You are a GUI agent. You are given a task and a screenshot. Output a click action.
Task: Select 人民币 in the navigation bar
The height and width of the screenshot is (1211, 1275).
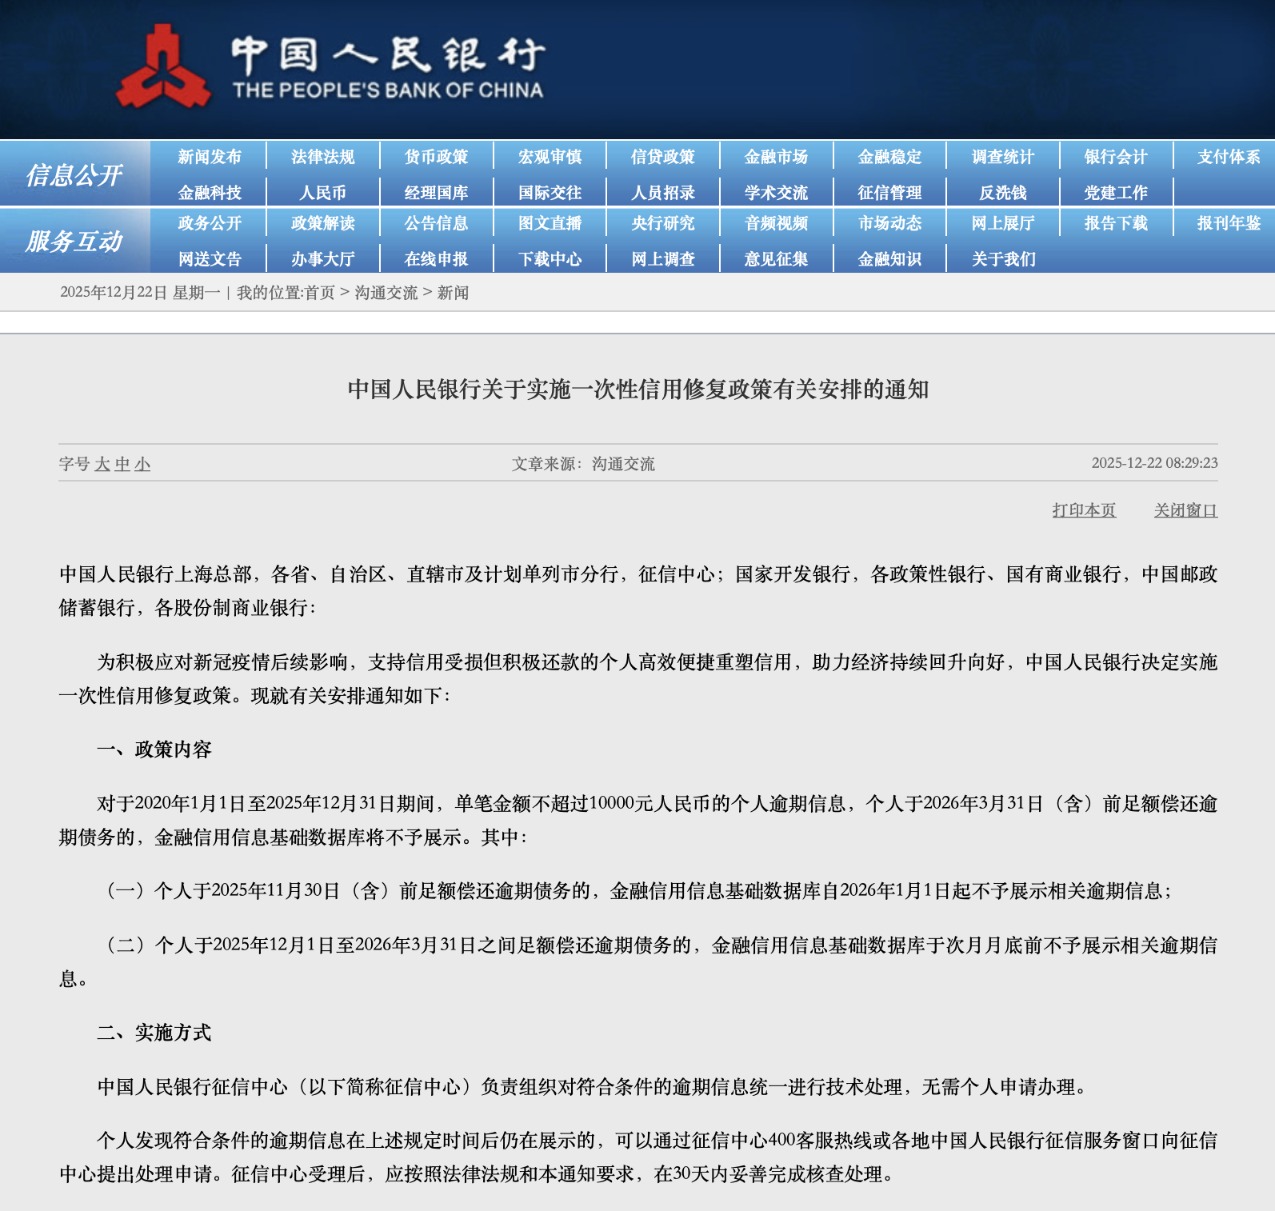(x=323, y=193)
